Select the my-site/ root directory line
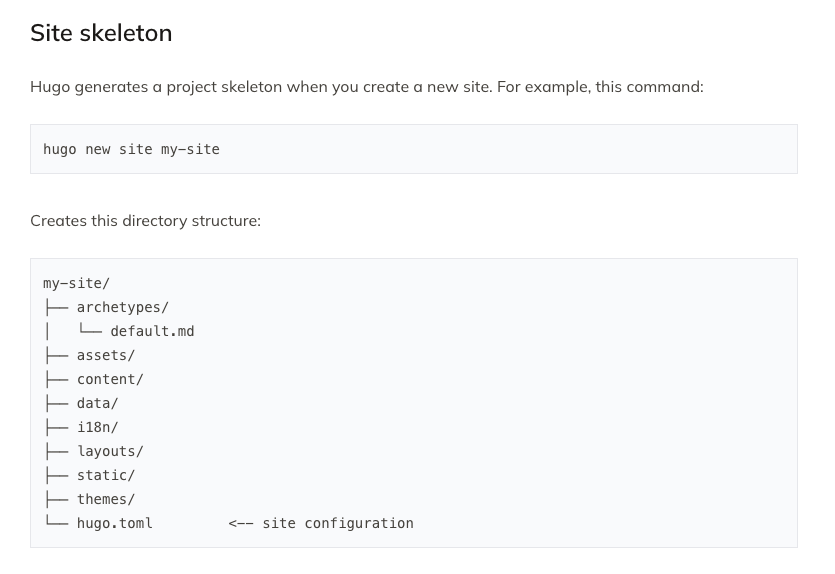835x574 pixels. (x=76, y=283)
